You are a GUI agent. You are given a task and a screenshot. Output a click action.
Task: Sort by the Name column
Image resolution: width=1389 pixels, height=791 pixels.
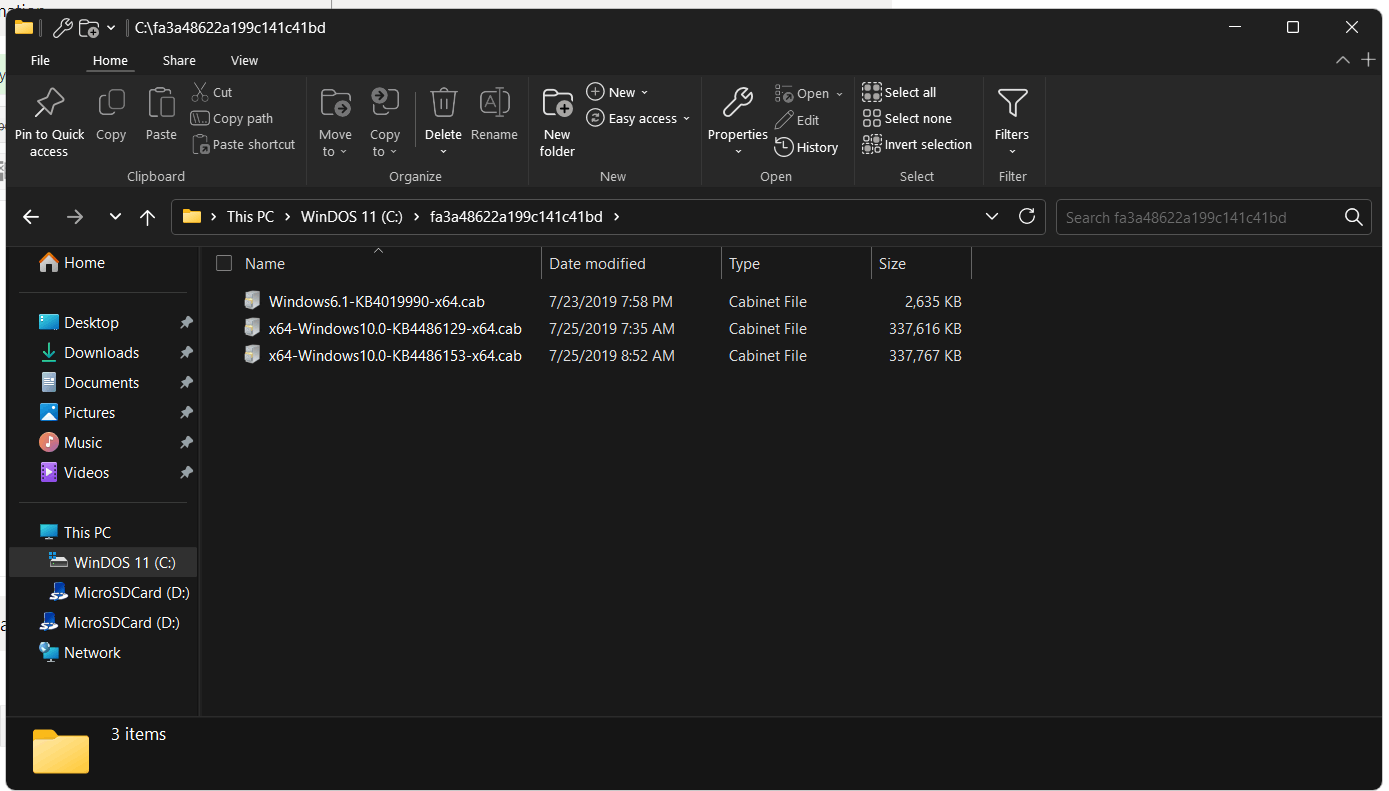[265, 264]
